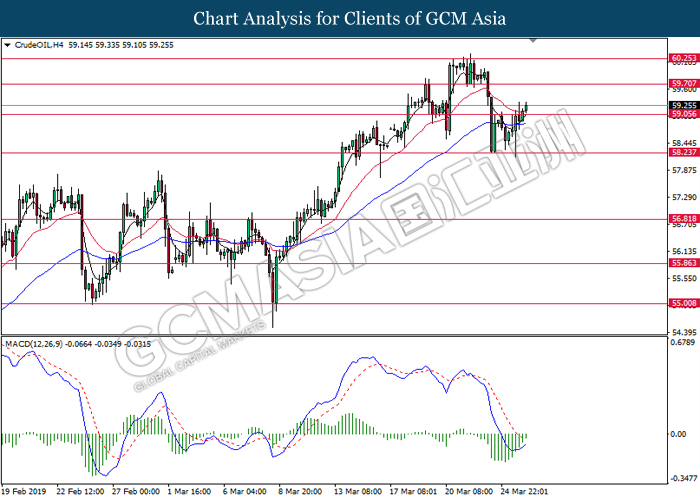This screenshot has height=500, width=700.
Task: Click the MACD values -0.0664 -0.0349 -0.0315
Action: coord(109,344)
